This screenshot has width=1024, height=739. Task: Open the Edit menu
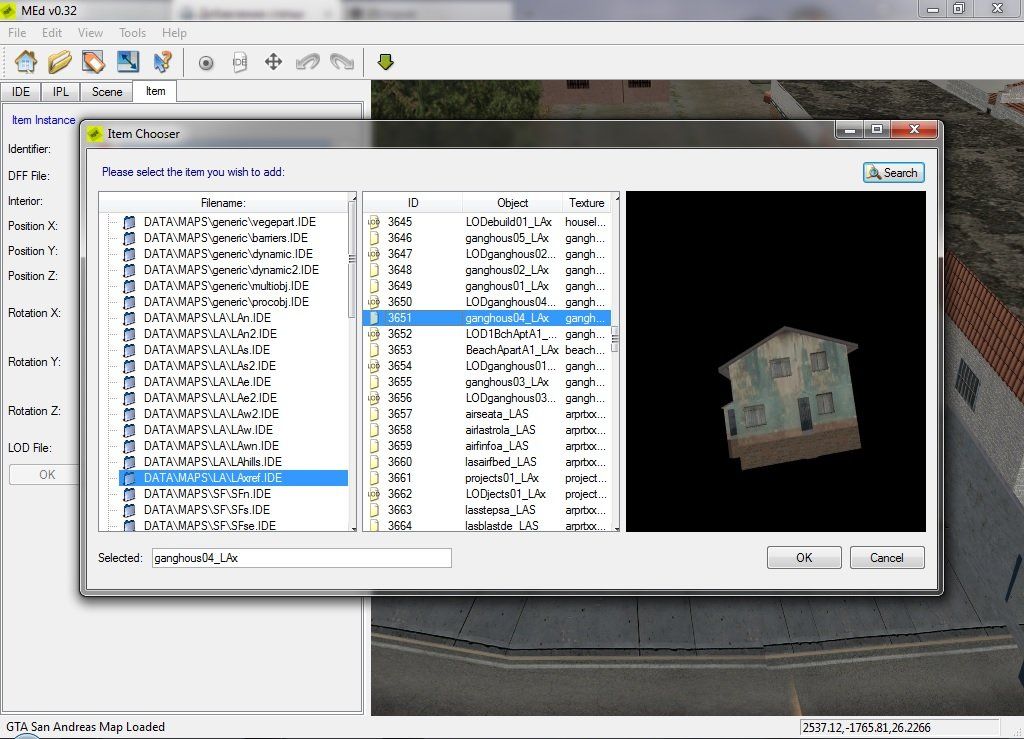[52, 33]
